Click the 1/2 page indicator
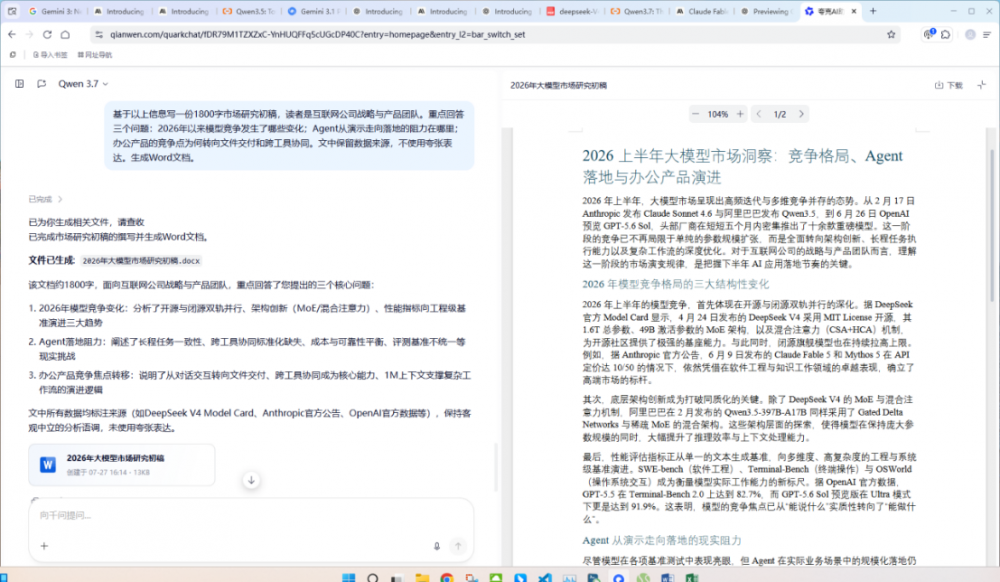 coord(780,114)
